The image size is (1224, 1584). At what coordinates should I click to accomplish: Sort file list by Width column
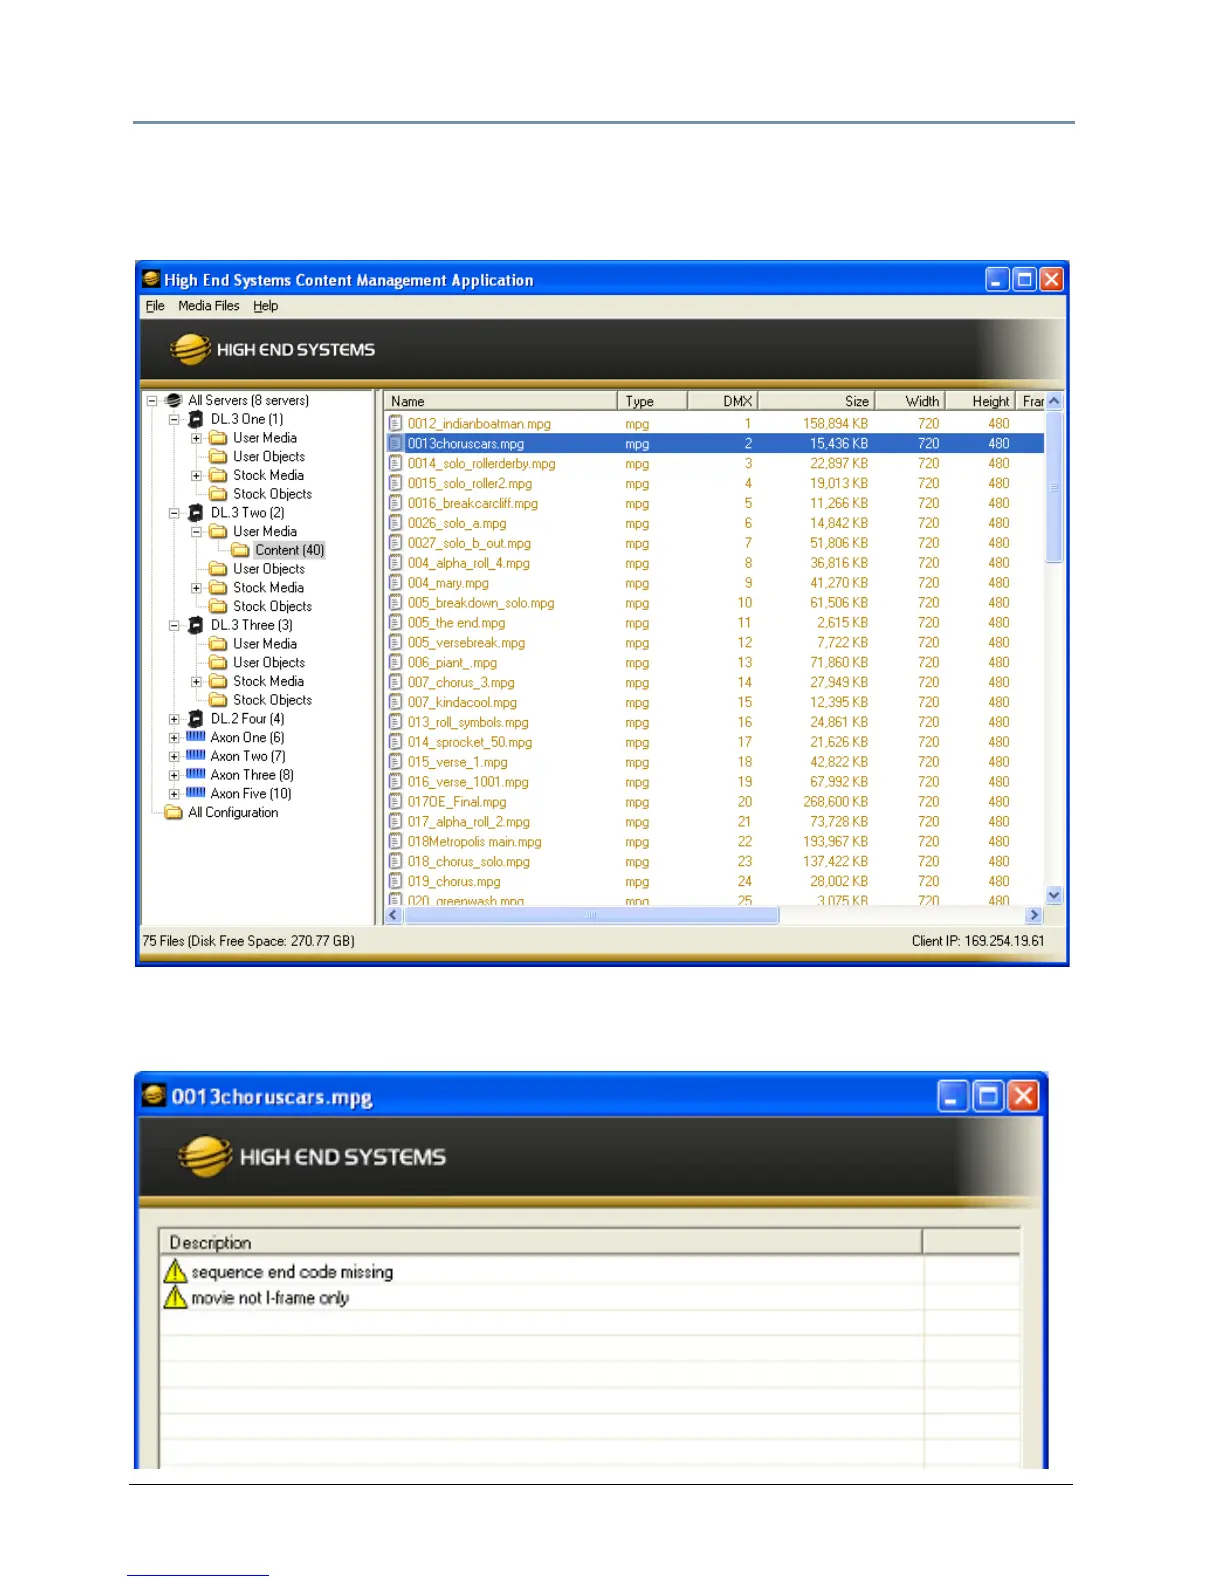coord(910,401)
